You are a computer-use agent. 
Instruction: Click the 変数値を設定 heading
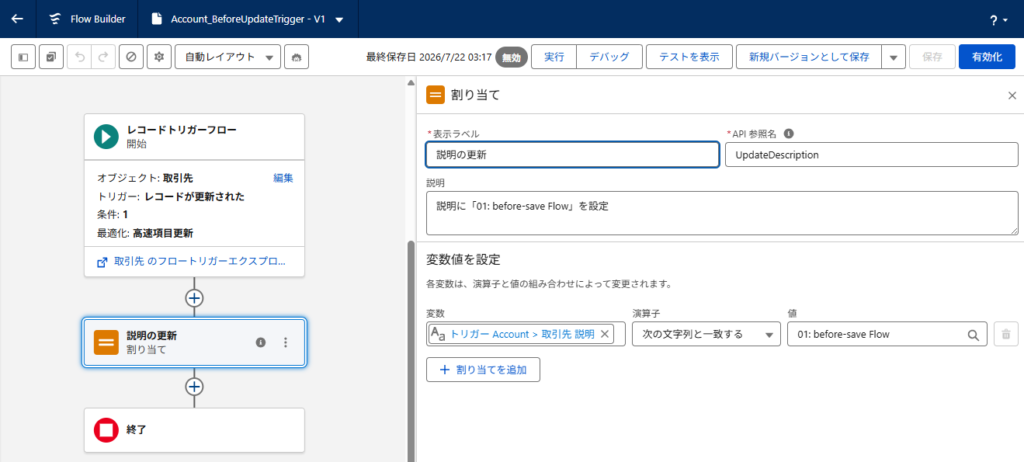click(463, 259)
